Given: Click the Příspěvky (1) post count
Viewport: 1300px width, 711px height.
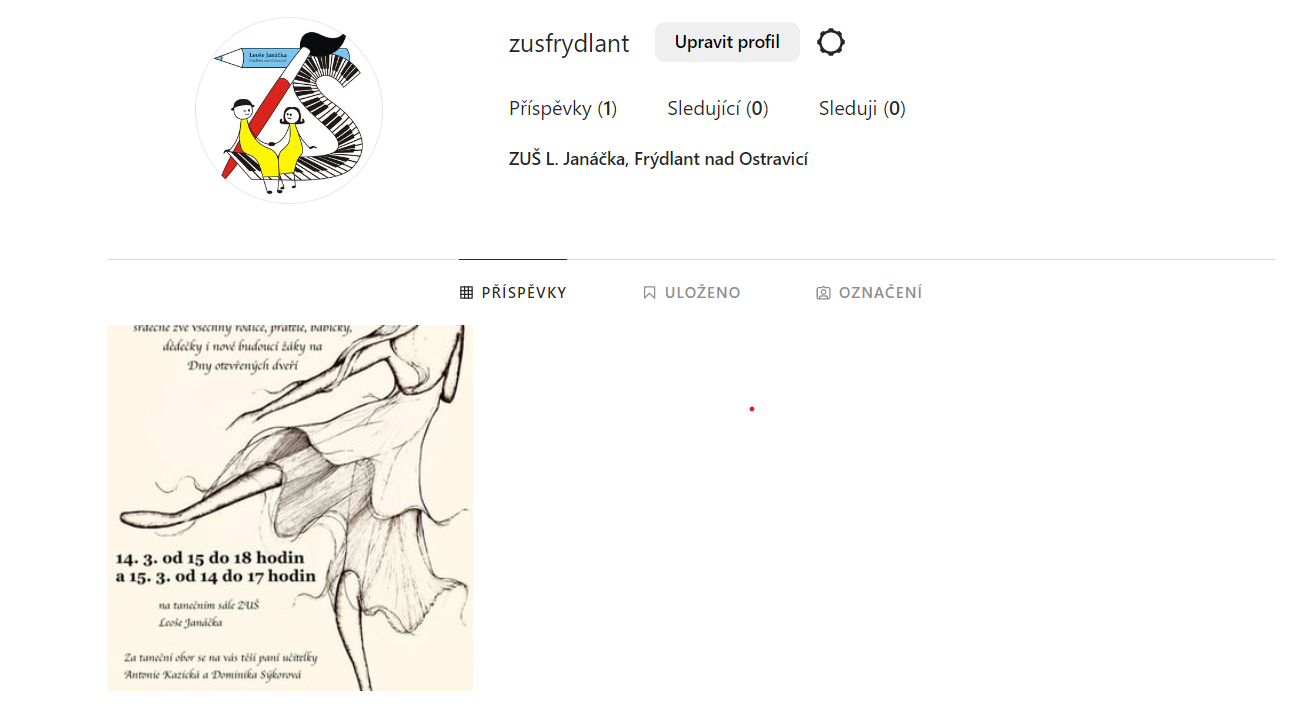Looking at the screenshot, I should tap(563, 109).
